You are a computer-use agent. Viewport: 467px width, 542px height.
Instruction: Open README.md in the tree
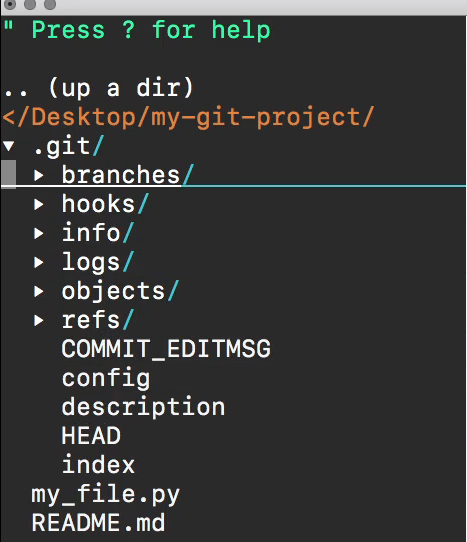[x=98, y=523]
